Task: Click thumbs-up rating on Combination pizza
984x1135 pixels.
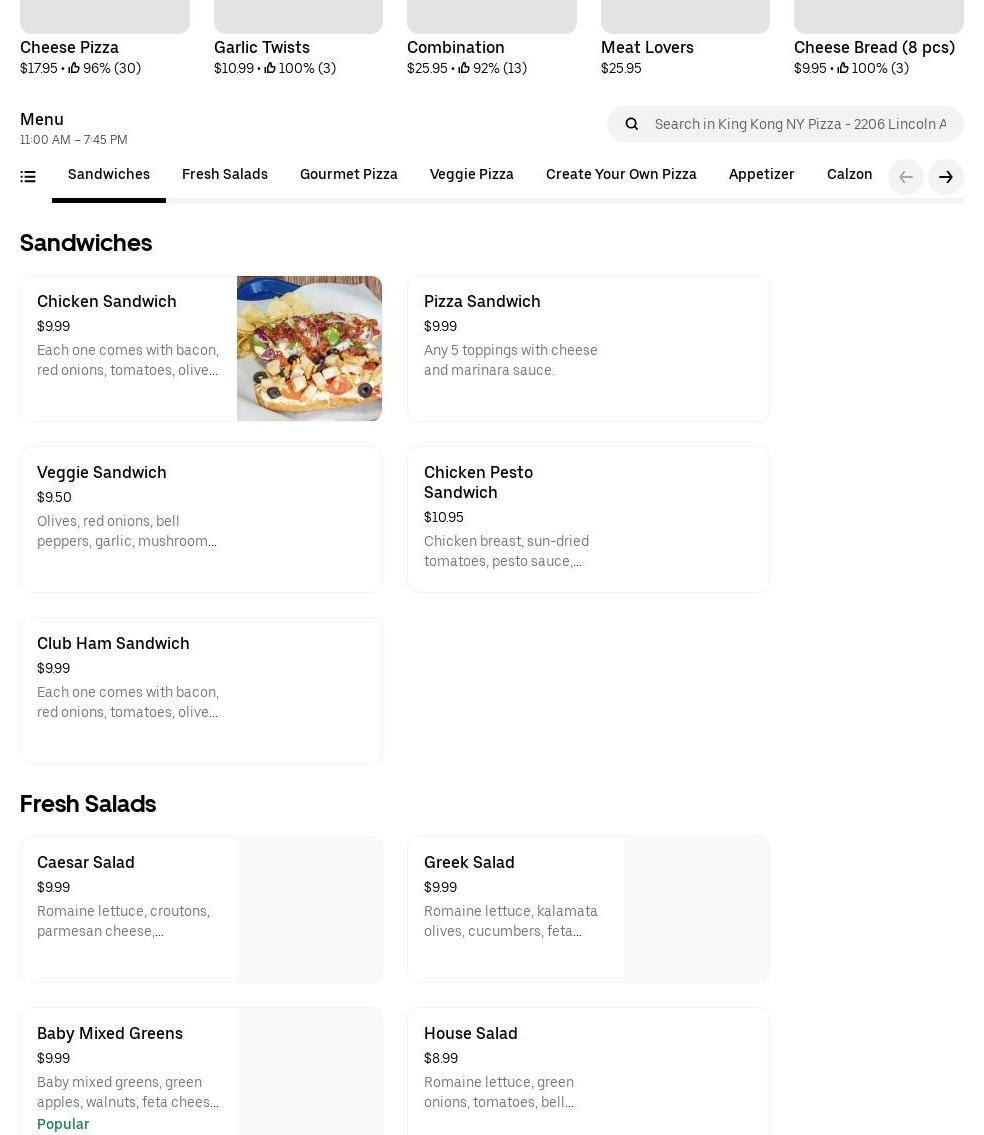Action: click(464, 69)
